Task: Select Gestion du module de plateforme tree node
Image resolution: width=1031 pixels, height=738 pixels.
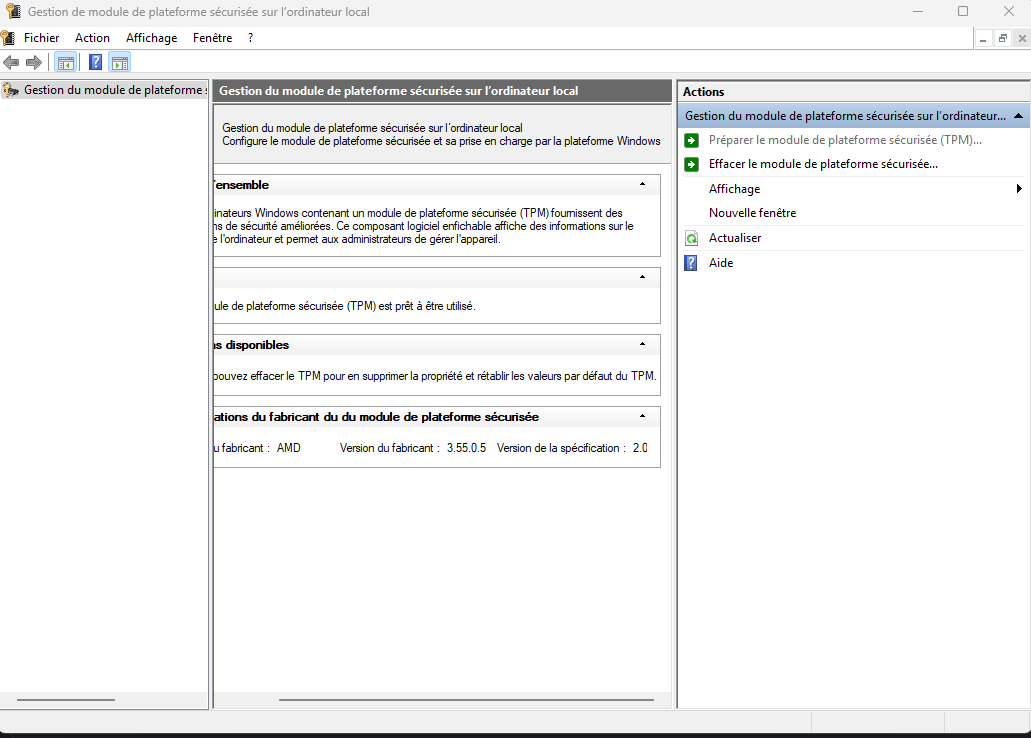Action: pos(113,90)
